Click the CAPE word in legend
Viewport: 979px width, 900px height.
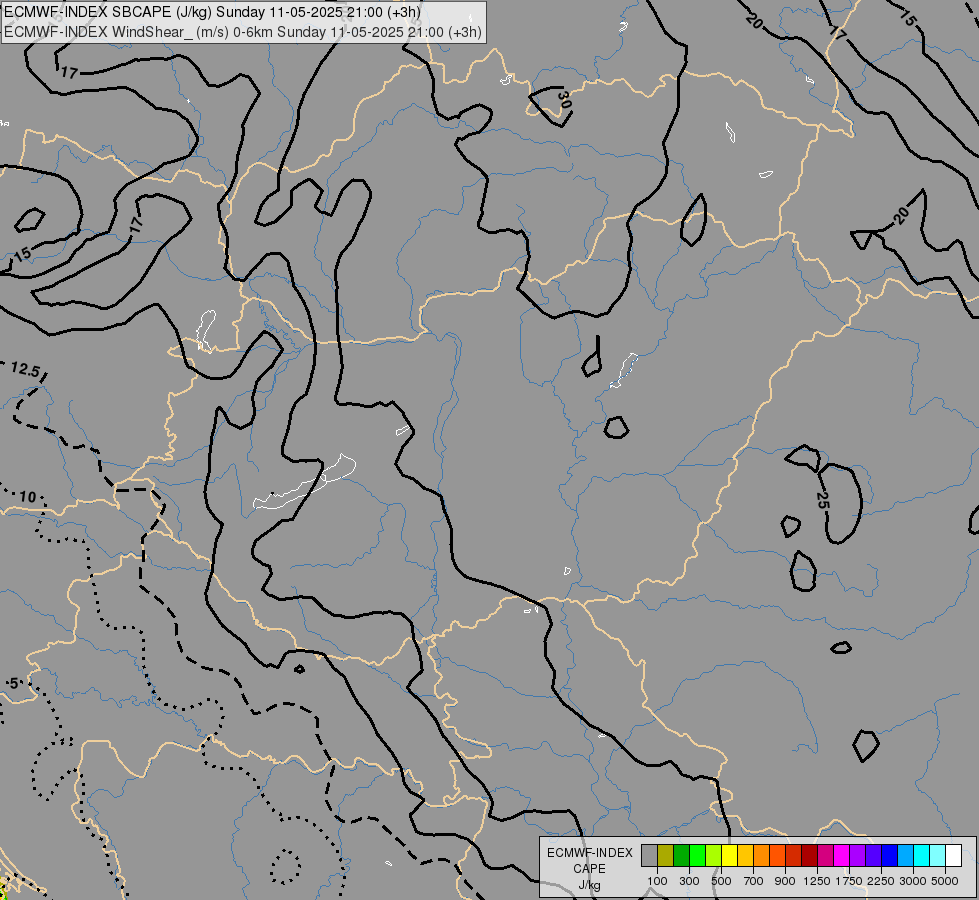tap(589, 868)
